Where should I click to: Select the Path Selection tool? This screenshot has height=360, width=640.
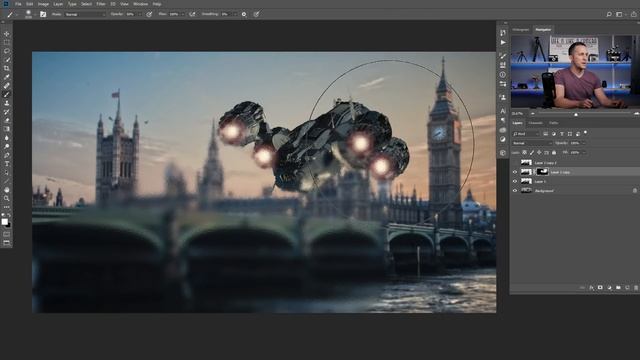(7, 172)
